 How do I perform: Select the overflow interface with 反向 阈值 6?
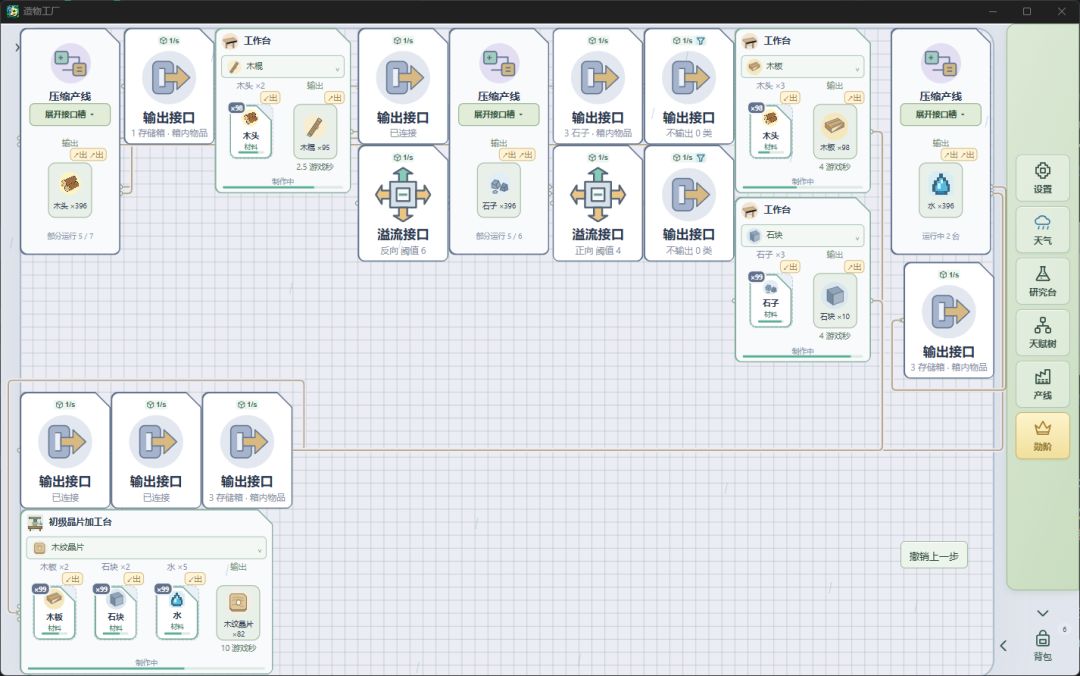coord(403,203)
